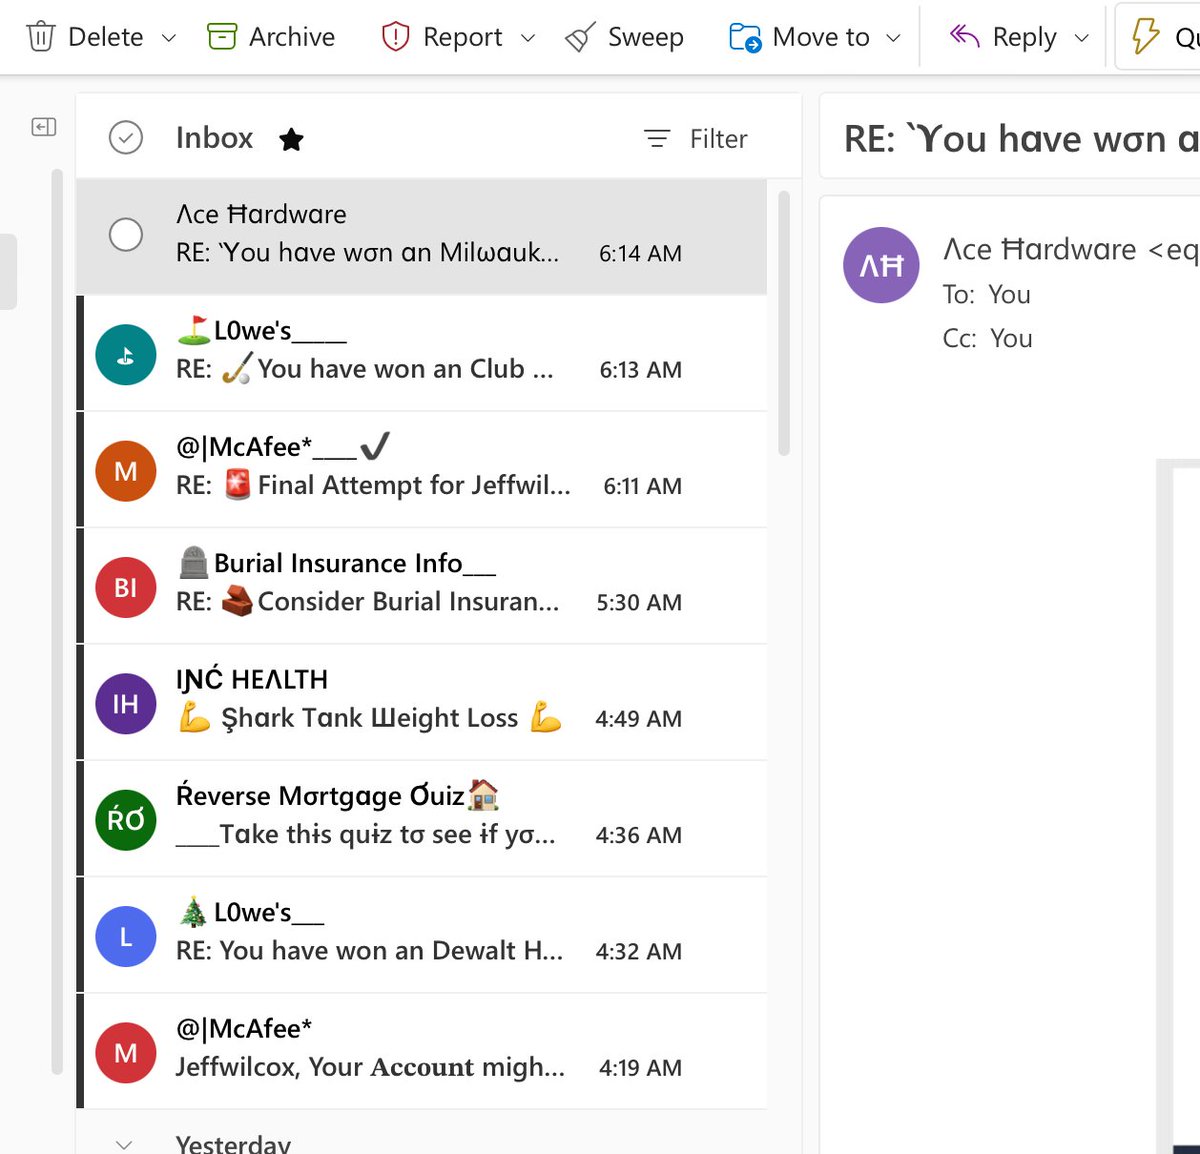Collapse the folder pane with sidebar icon
The width and height of the screenshot is (1200, 1154).
tap(44, 127)
